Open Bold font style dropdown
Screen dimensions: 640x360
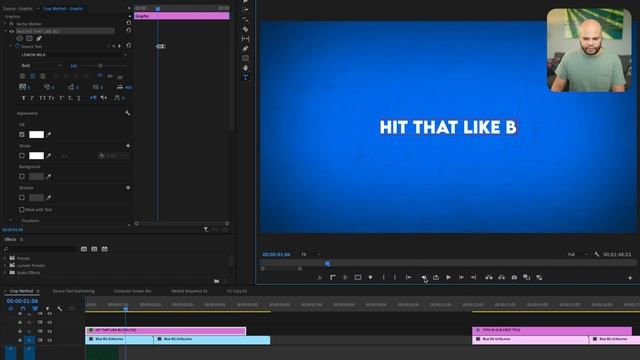pyautogui.click(x=41, y=66)
